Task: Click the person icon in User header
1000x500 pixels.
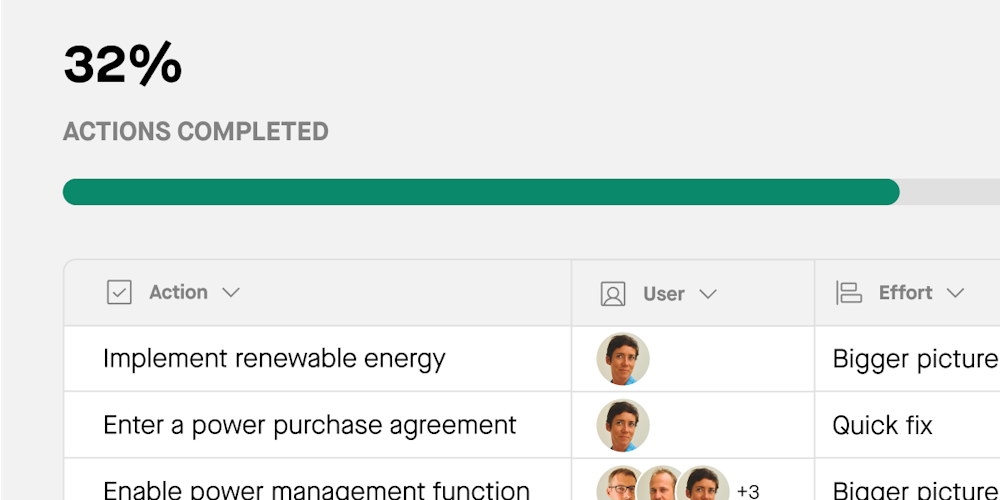Action: pyautogui.click(x=613, y=293)
